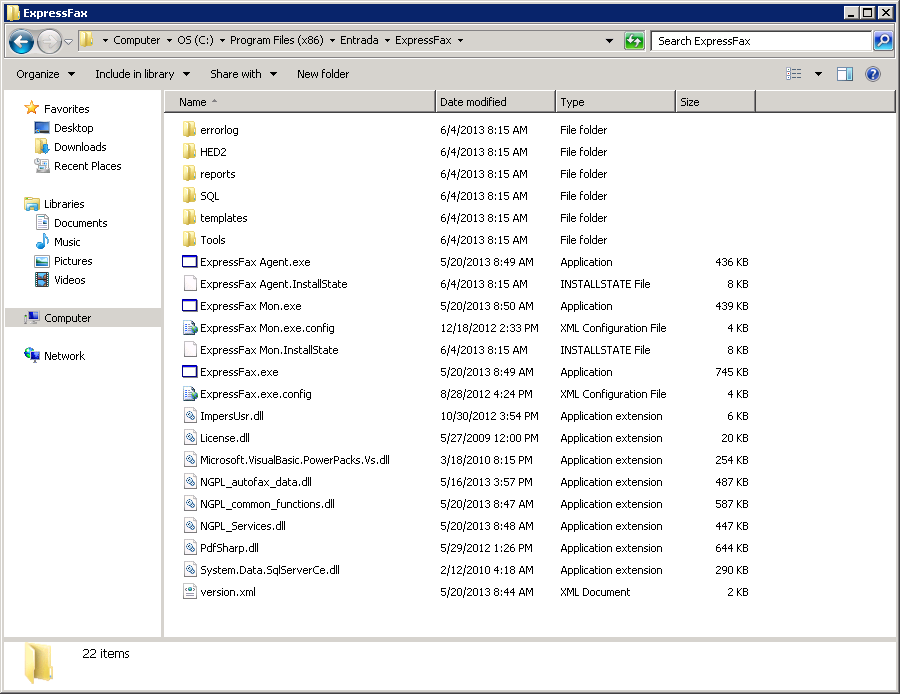Click the search magnifier icon

(x=883, y=41)
